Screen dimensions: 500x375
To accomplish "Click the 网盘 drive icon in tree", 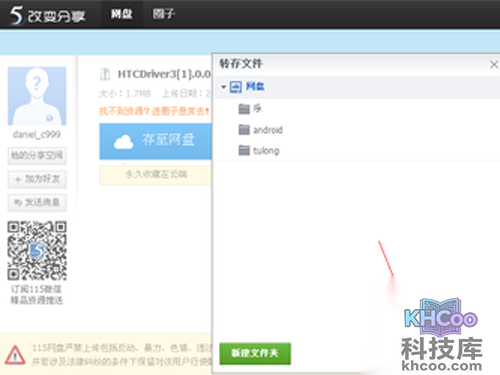I will coord(236,87).
